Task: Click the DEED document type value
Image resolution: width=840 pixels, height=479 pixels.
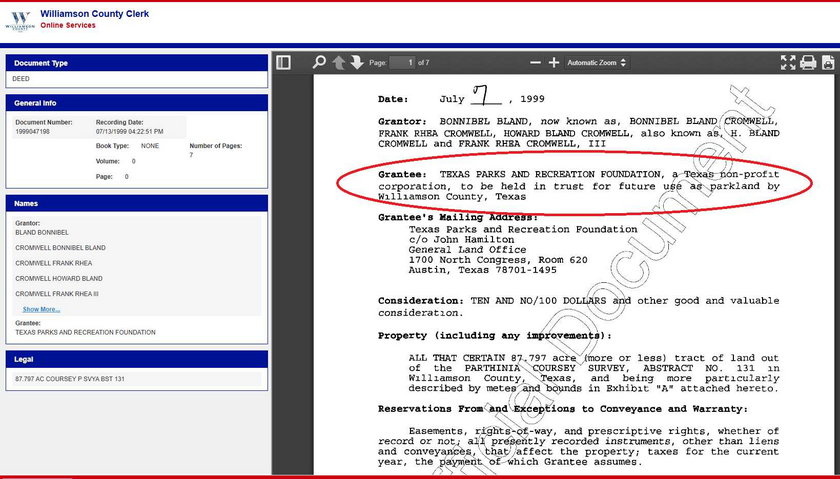Action: click(21, 79)
